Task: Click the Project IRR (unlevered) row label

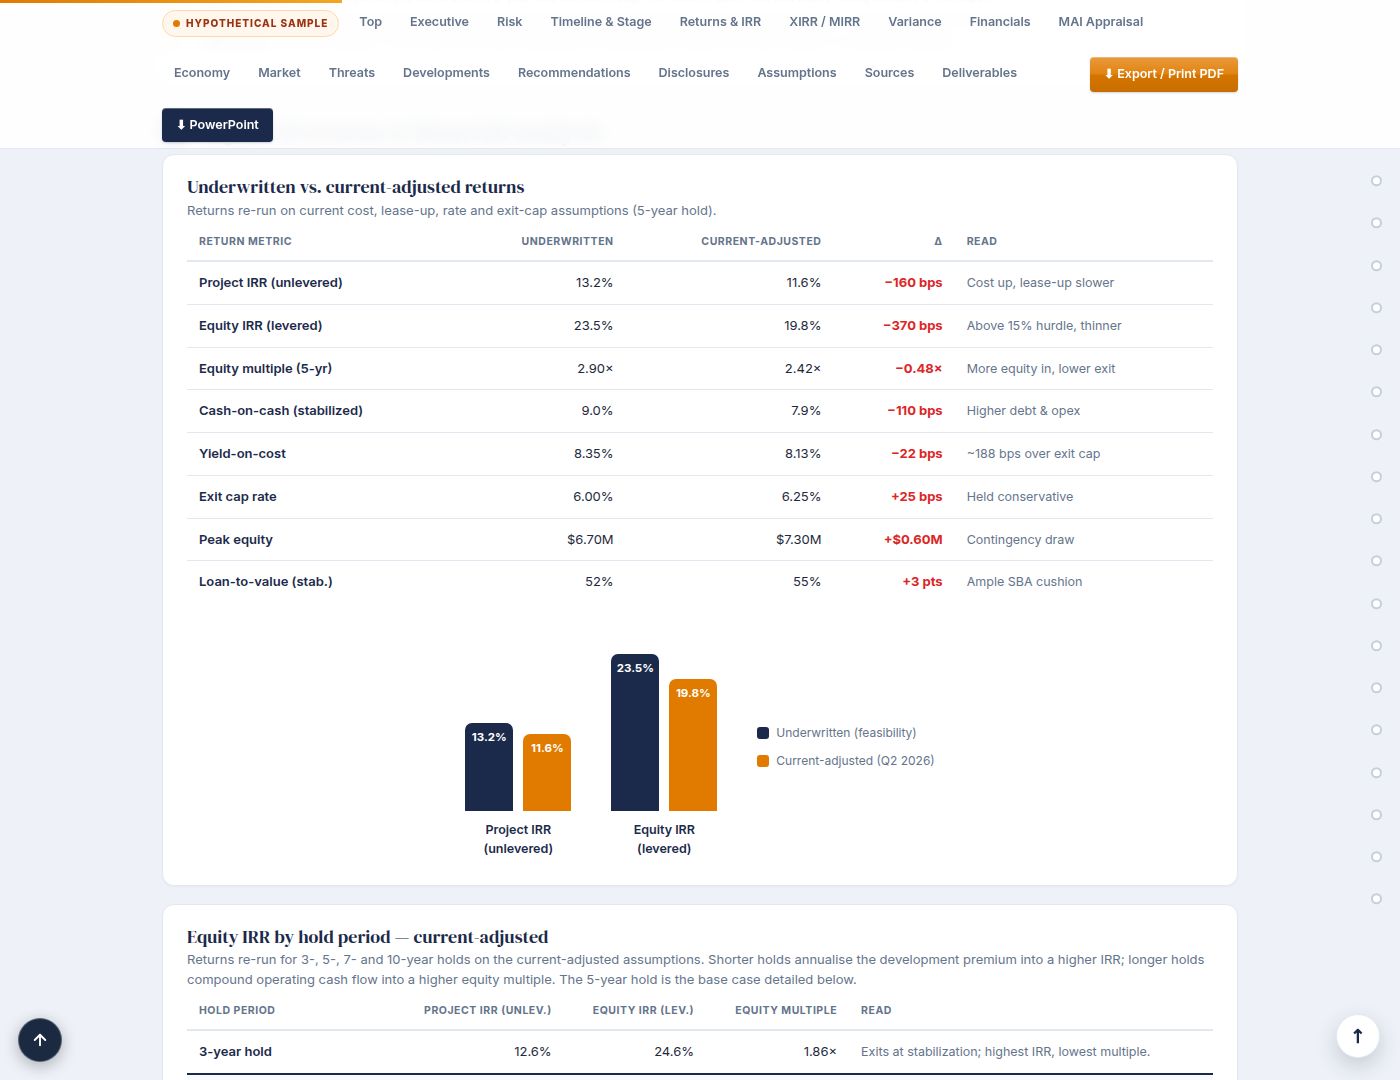Action: tap(270, 283)
